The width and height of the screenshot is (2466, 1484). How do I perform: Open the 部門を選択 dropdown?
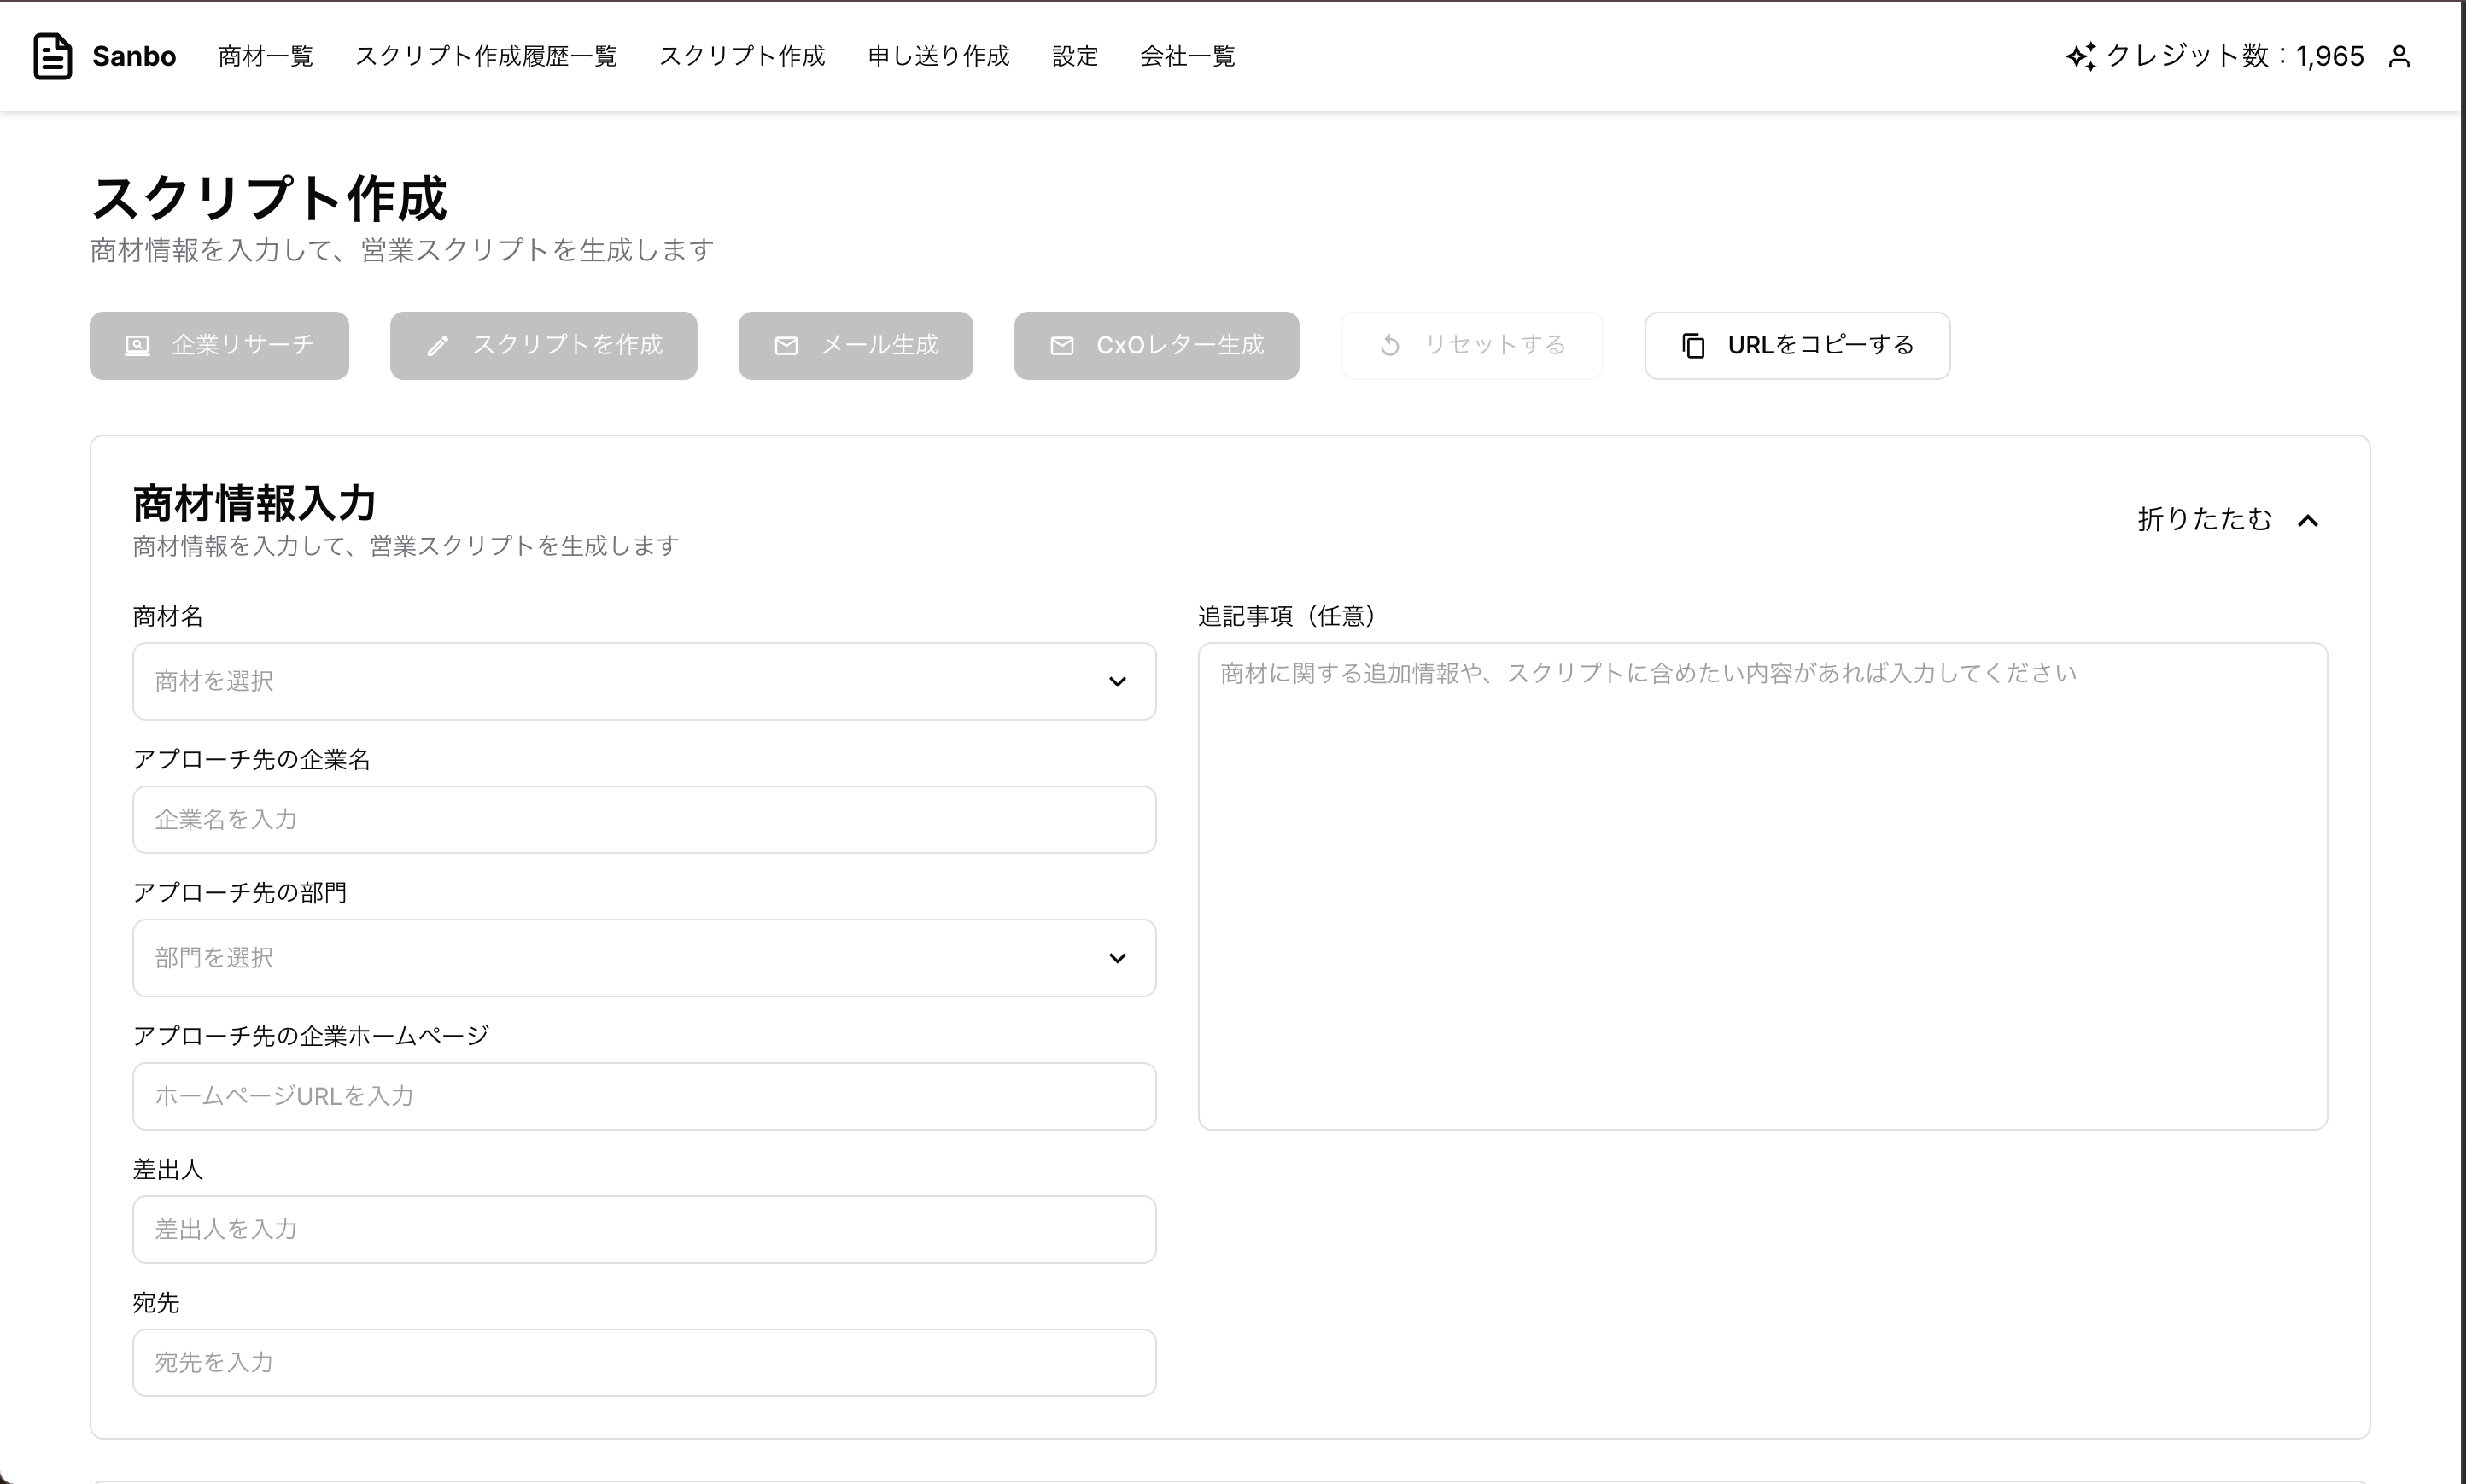(x=644, y=958)
